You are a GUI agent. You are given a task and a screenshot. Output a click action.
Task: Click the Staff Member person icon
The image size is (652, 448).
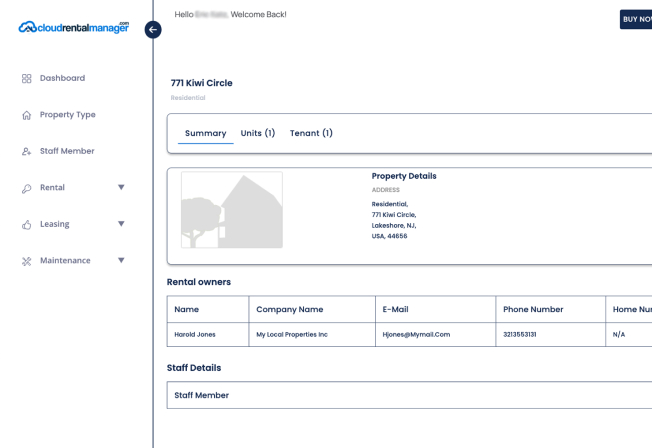coord(27,152)
